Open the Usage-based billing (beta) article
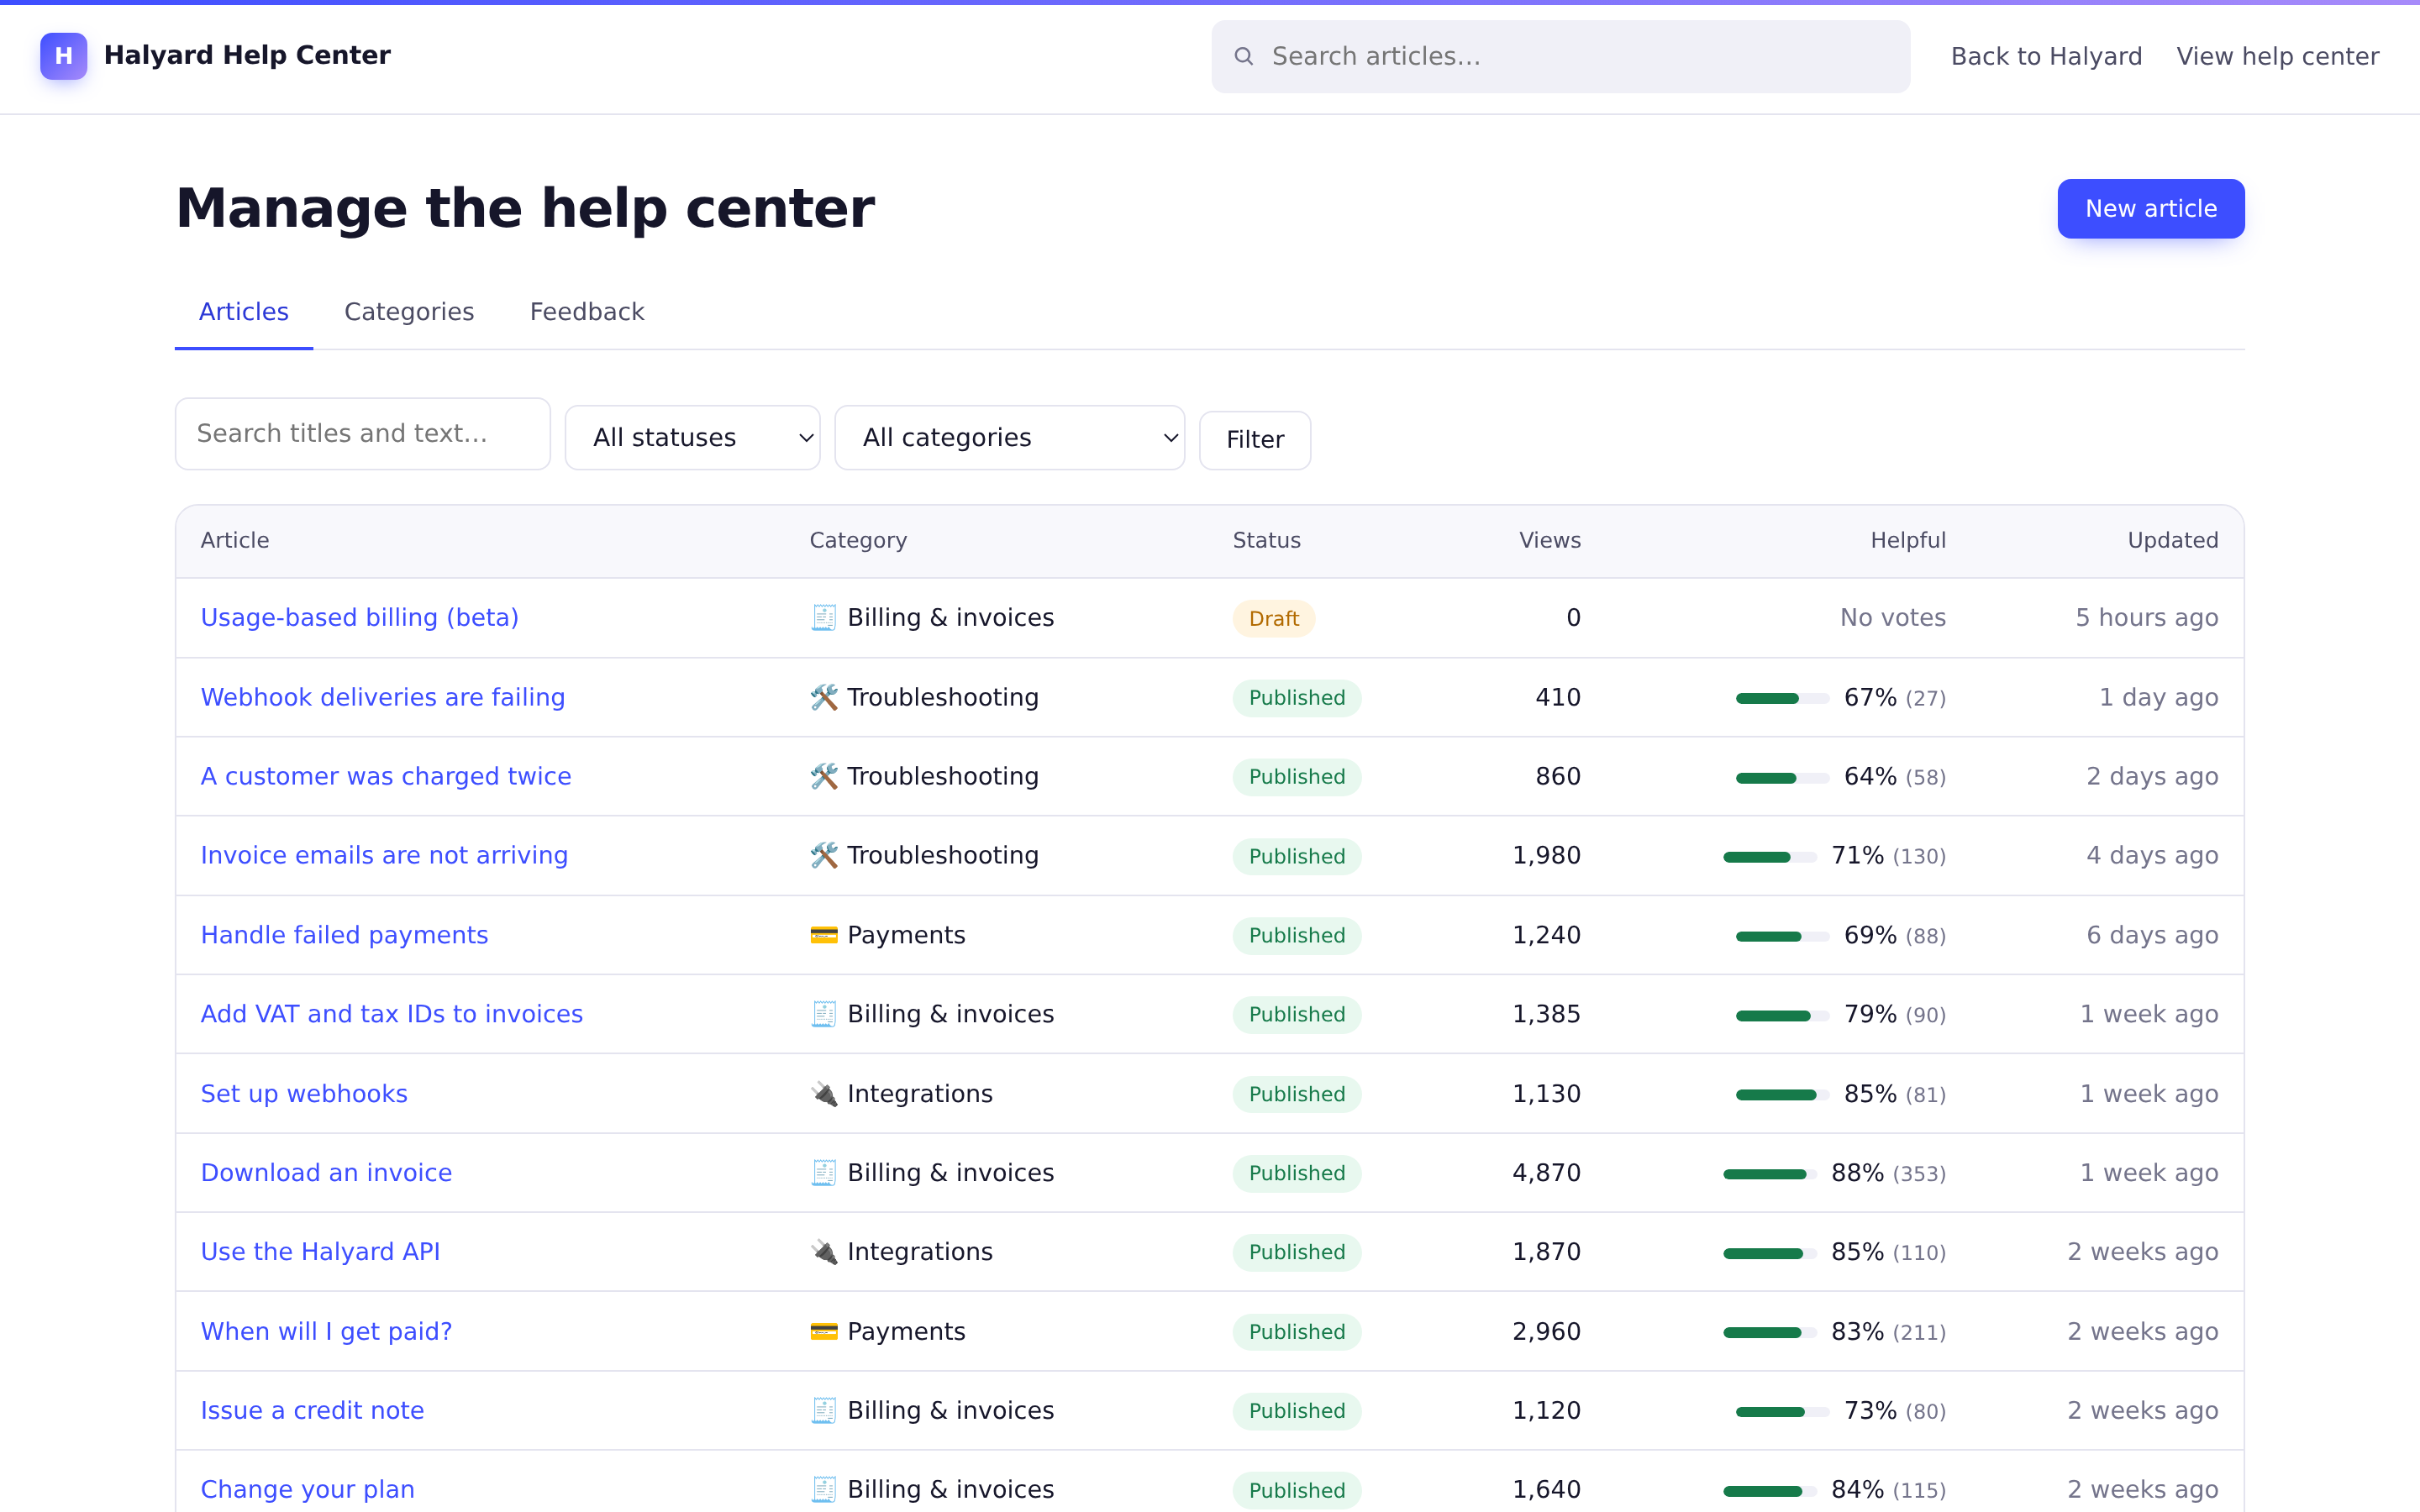Viewport: 2420px width, 1512px height. tap(360, 618)
